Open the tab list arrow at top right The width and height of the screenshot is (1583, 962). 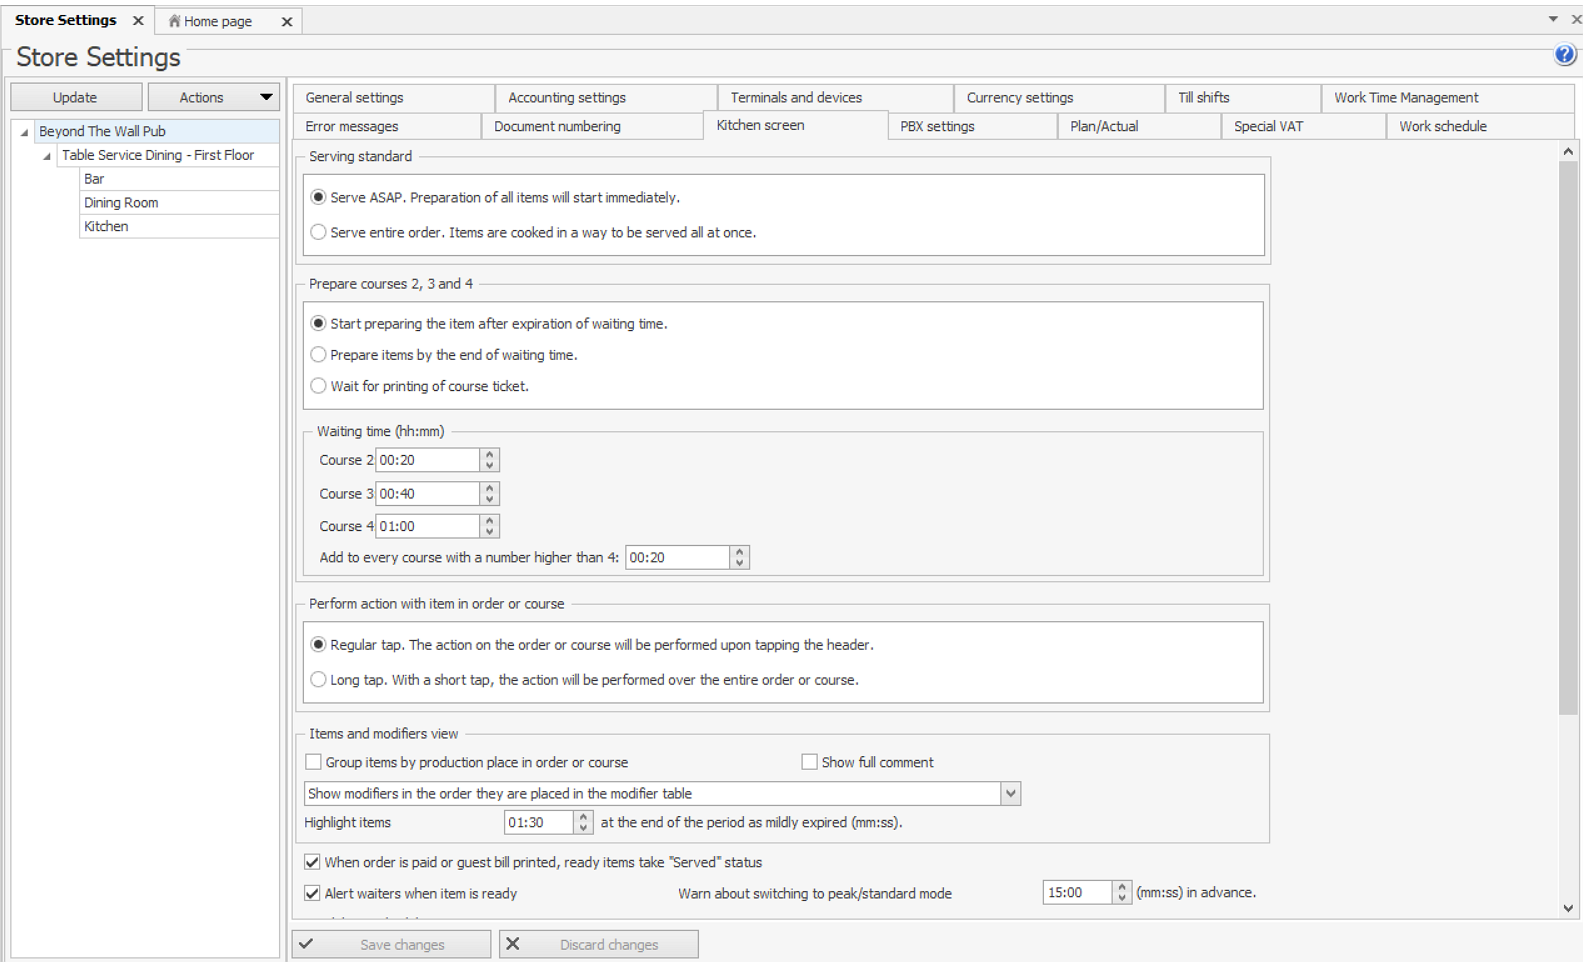1552,19
